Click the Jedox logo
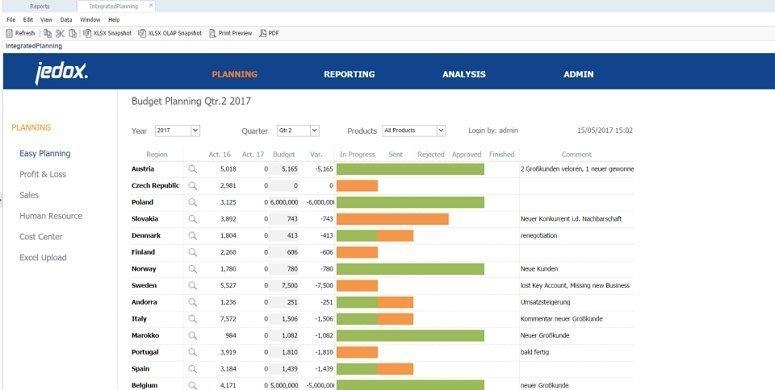The width and height of the screenshot is (775, 390). pyautogui.click(x=61, y=73)
